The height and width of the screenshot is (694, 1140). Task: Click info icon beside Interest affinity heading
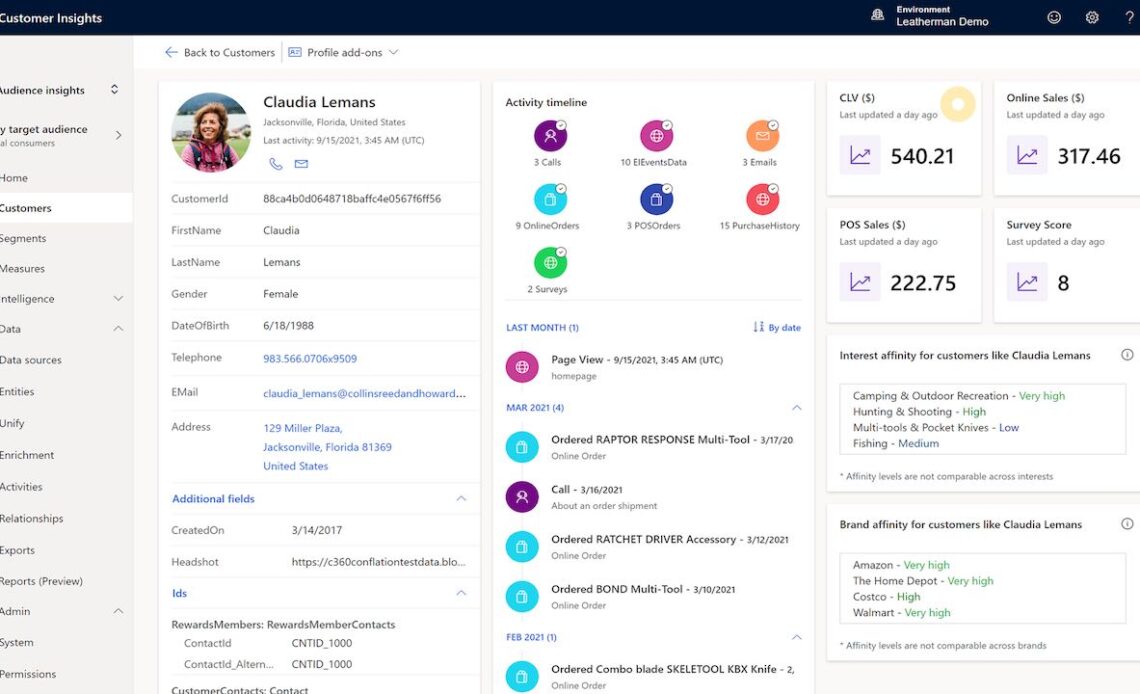point(1127,355)
